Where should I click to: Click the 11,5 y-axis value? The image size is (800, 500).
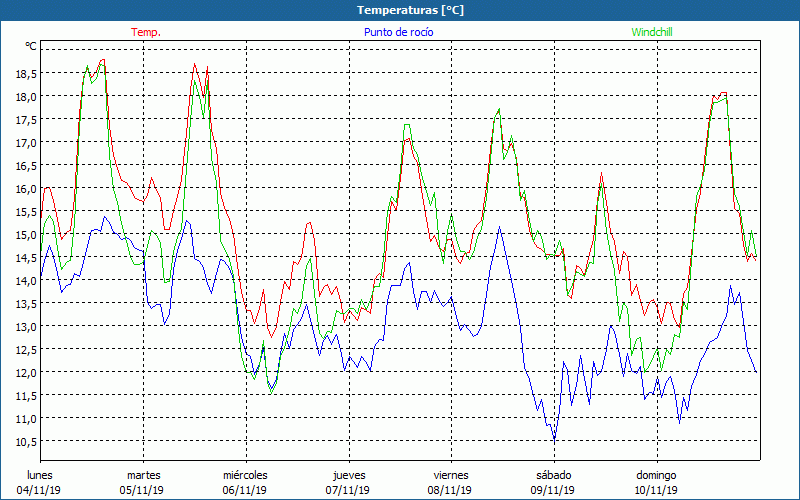26,395
